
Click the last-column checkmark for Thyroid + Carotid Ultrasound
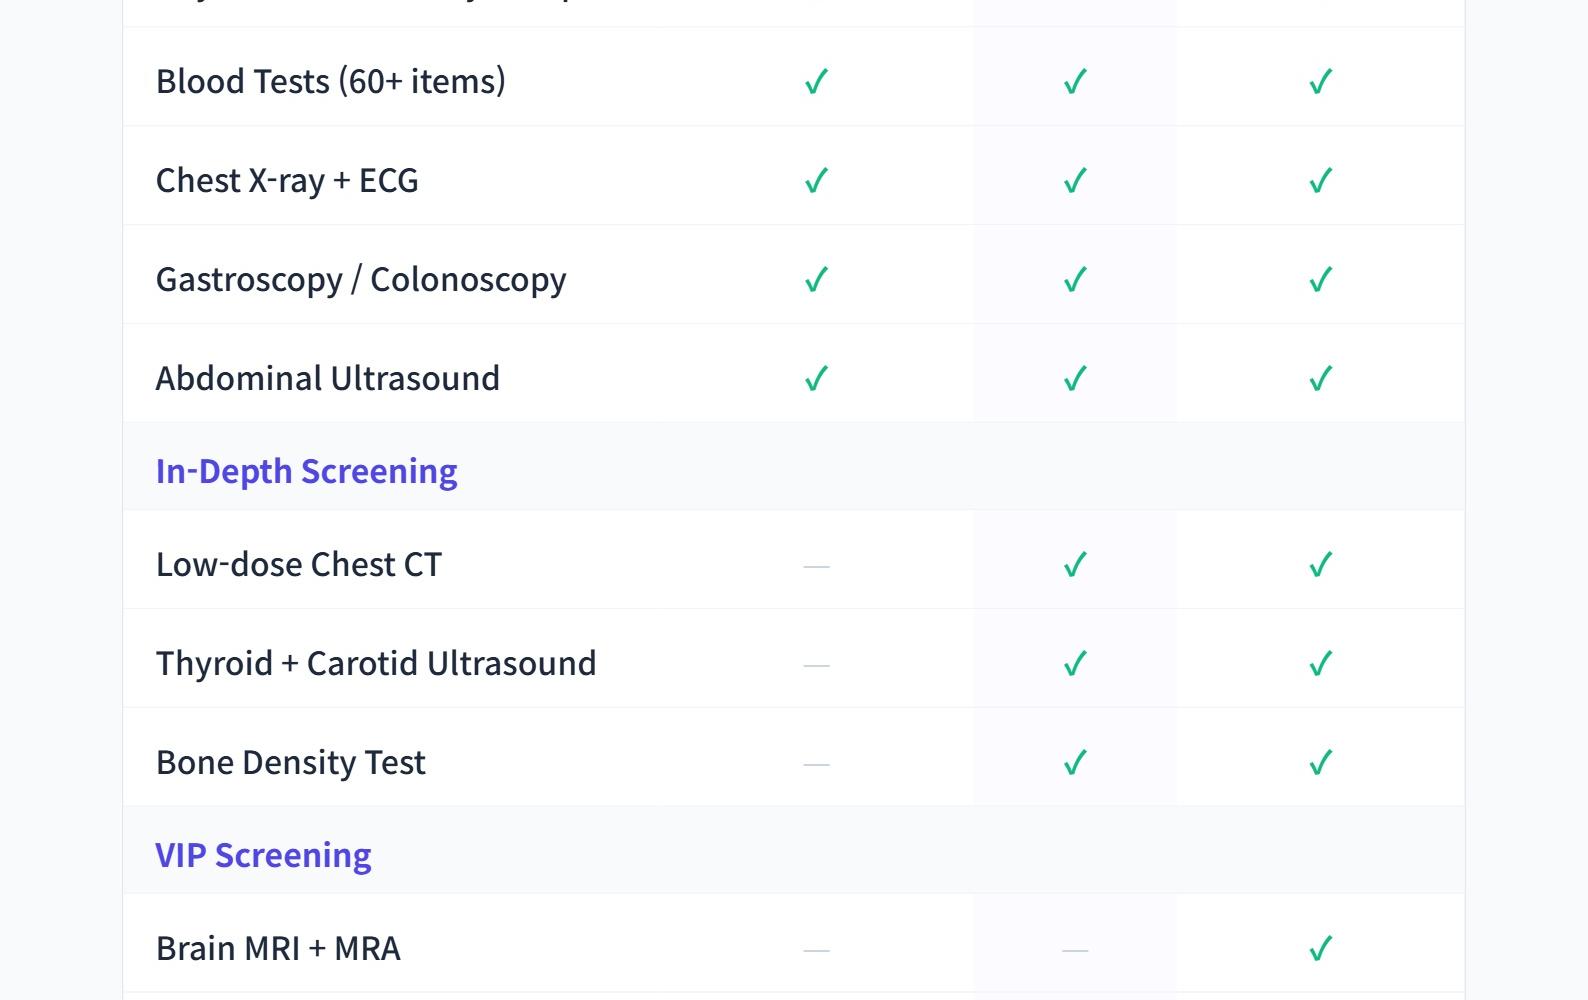[1321, 663]
